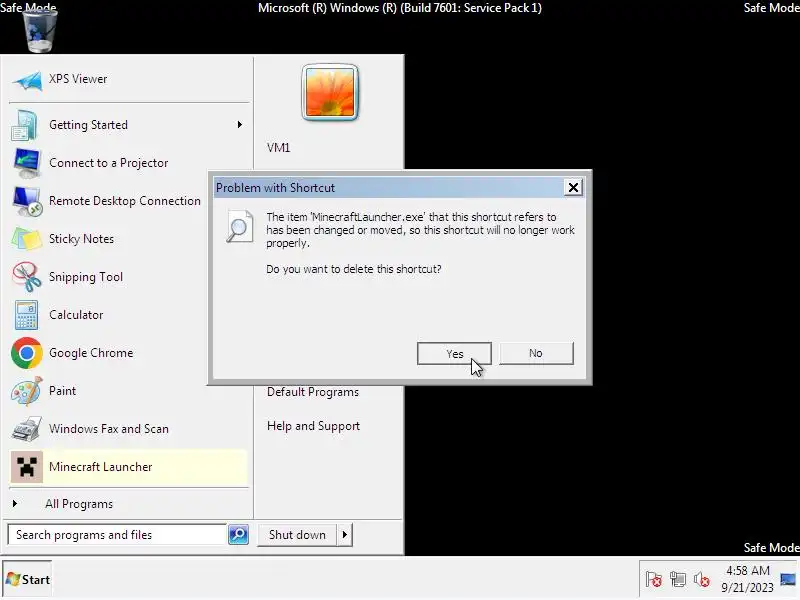Viewport: 800px width, 600px height.
Task: Click the Getting Started icon
Action: tap(25, 125)
